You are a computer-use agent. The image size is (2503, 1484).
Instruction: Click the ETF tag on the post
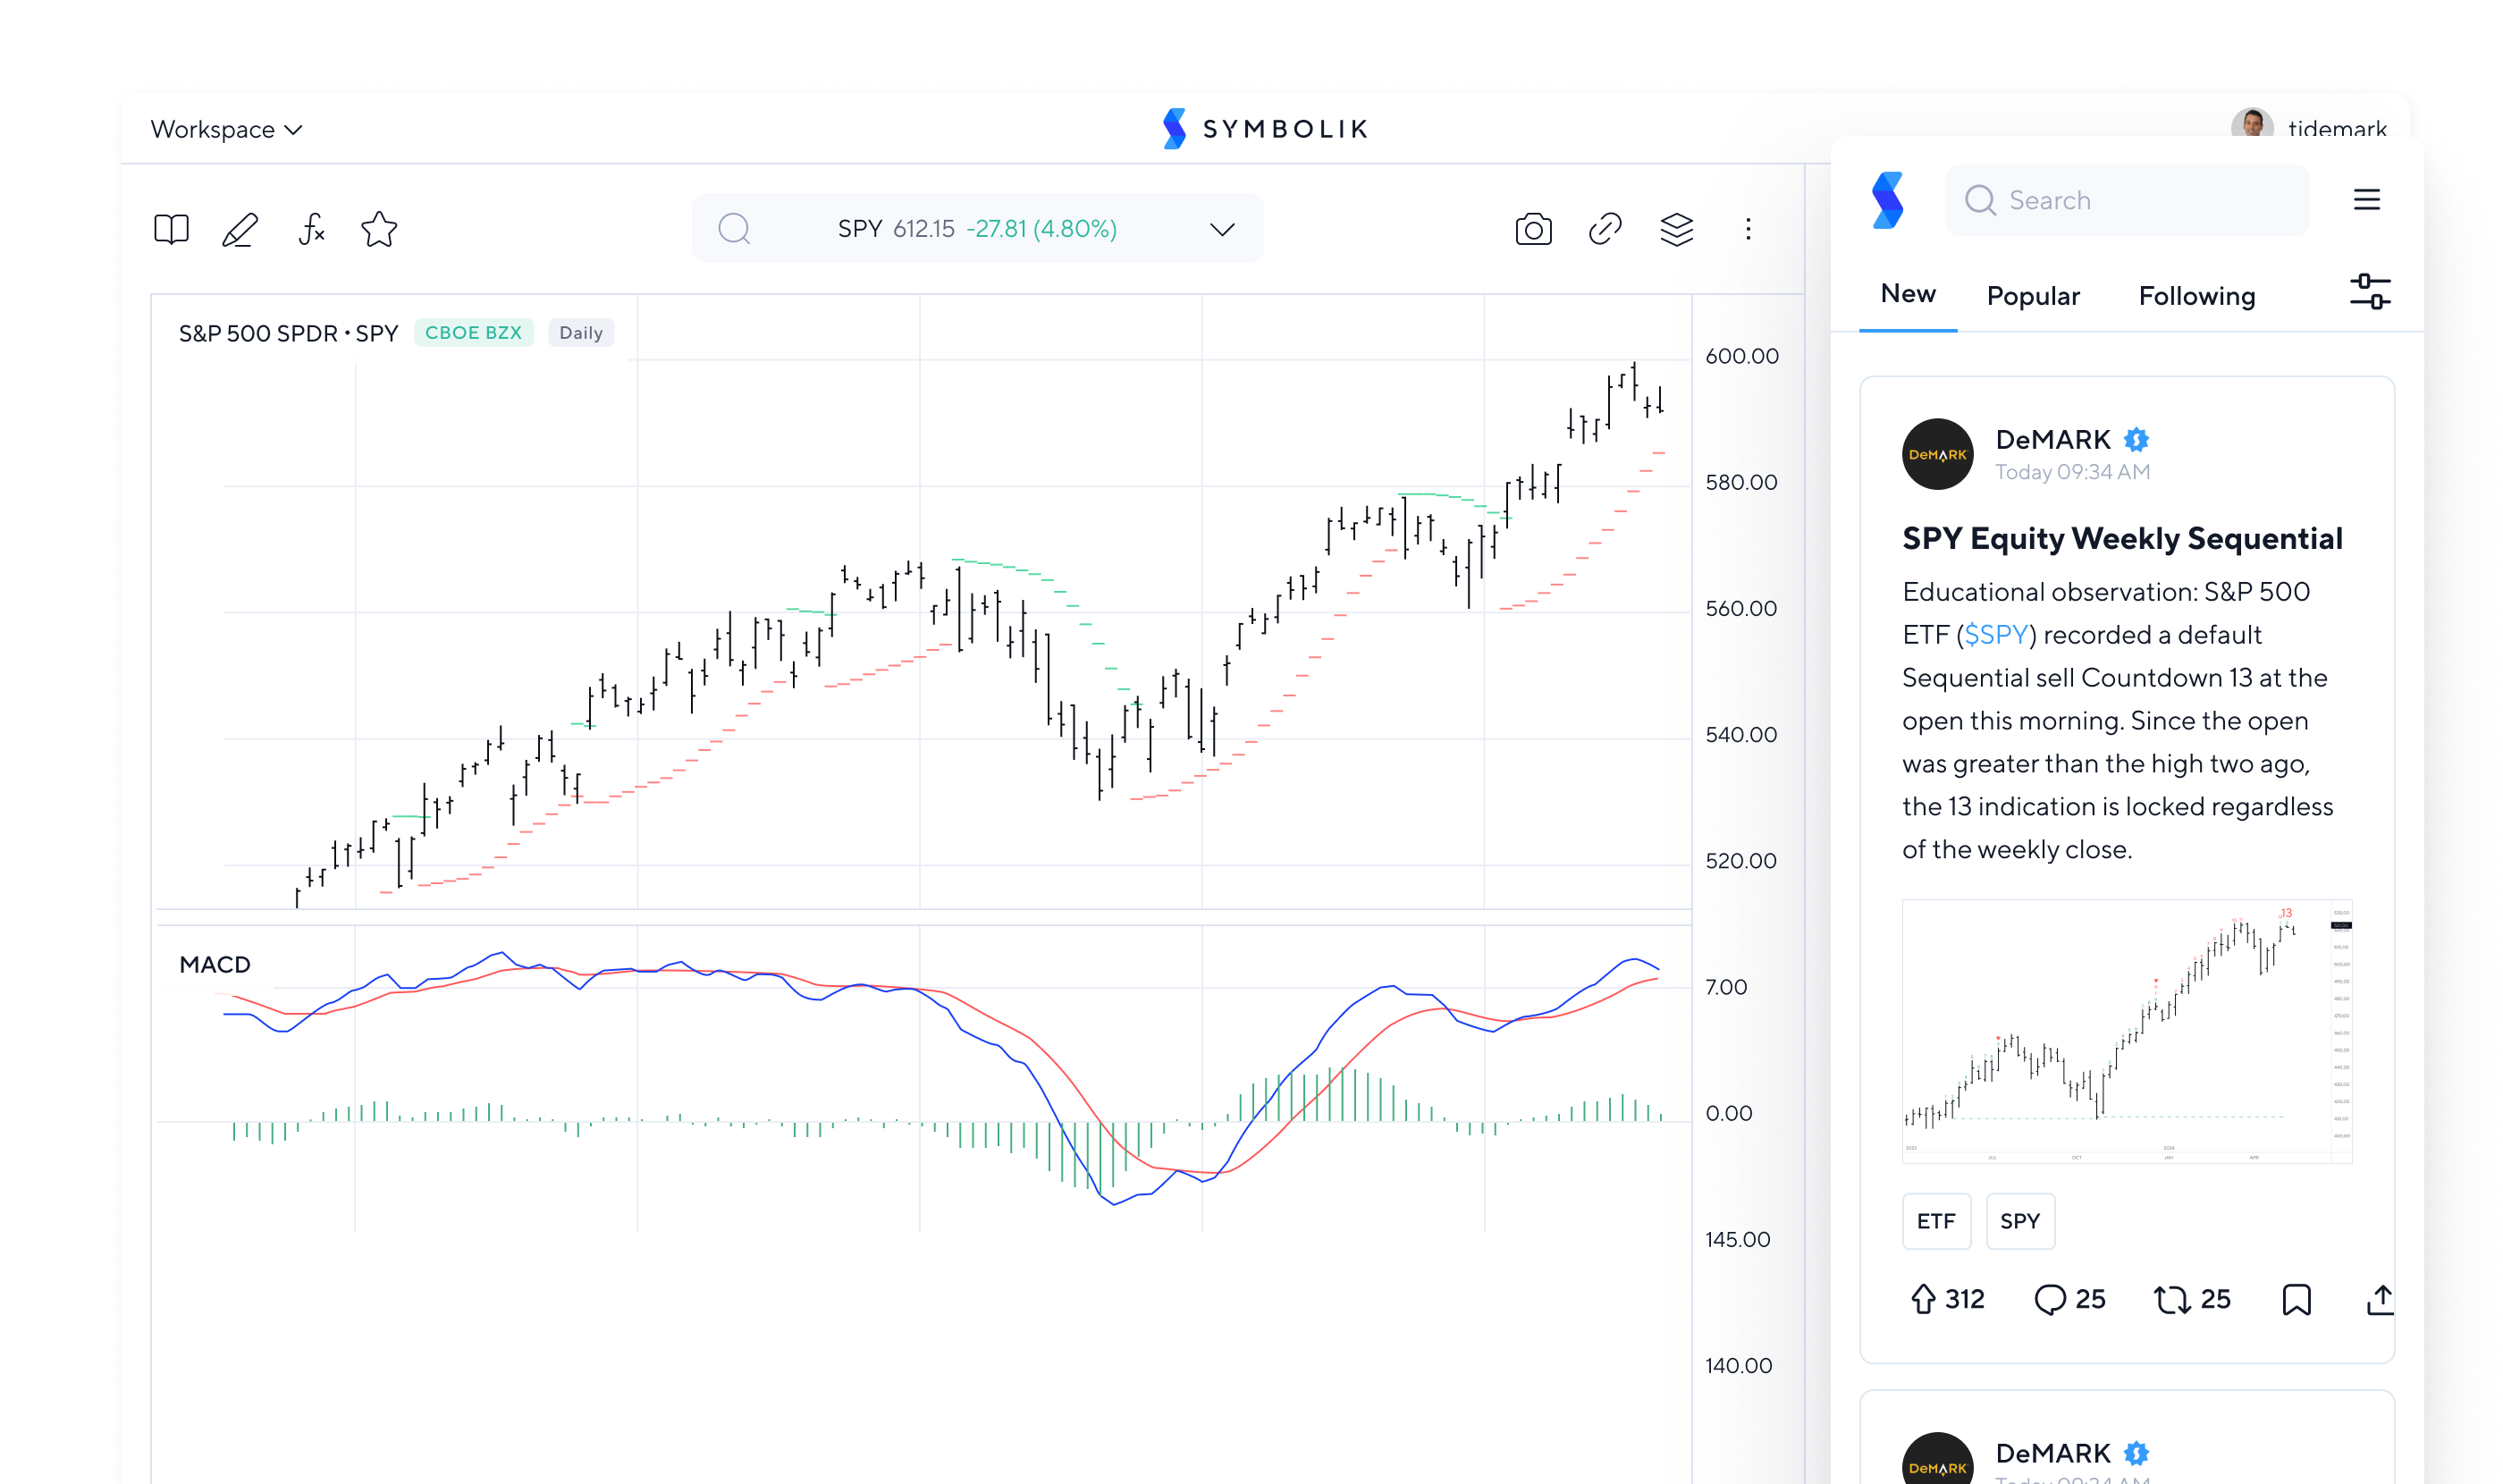pyautogui.click(x=1935, y=1221)
